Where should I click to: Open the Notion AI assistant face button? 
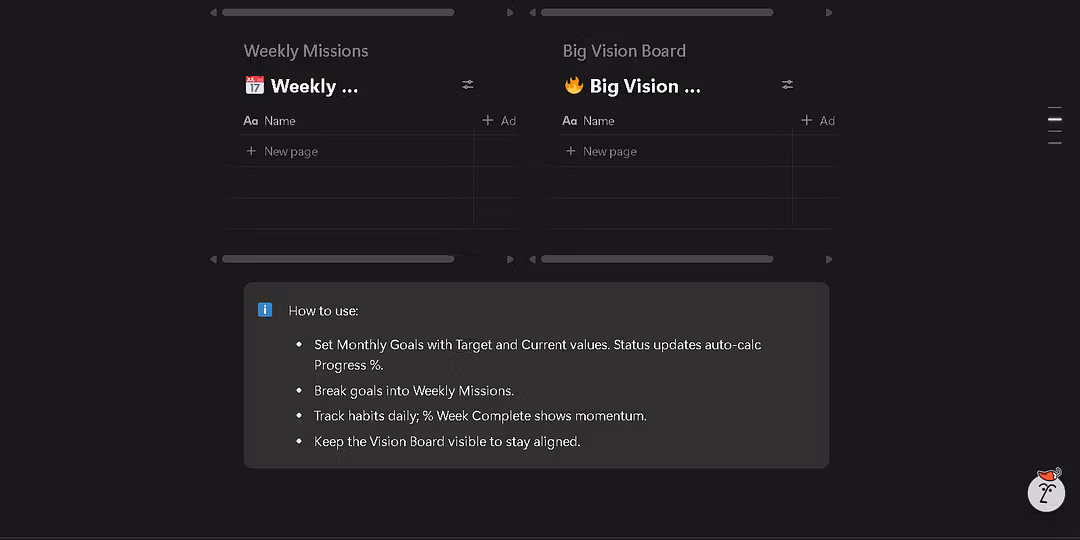coord(1046,491)
